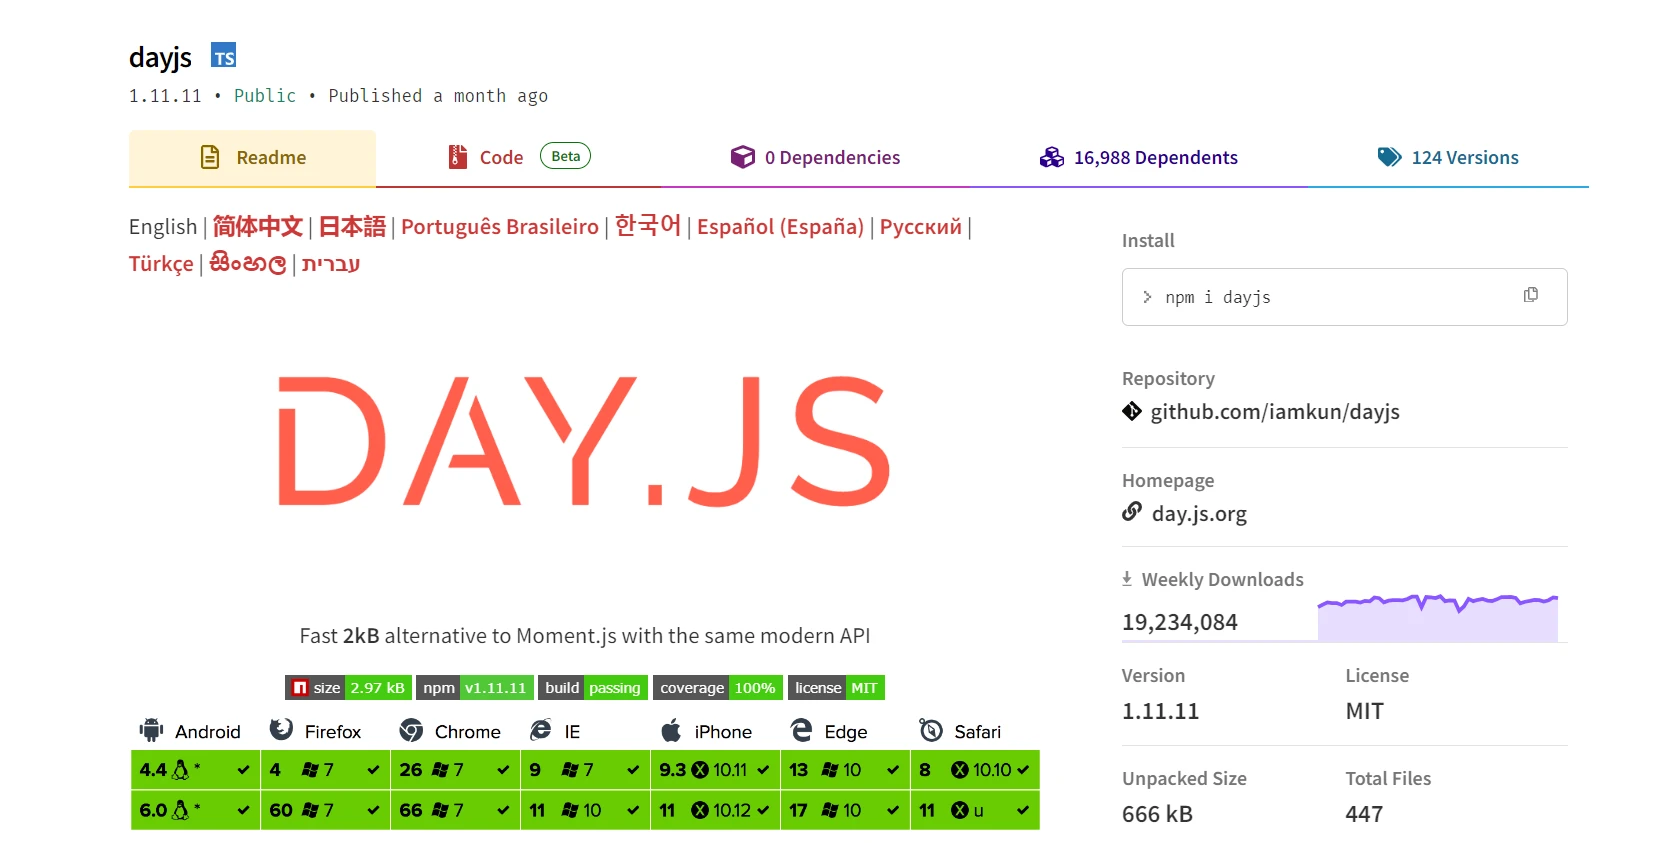Click the 447 total files value

(1364, 814)
